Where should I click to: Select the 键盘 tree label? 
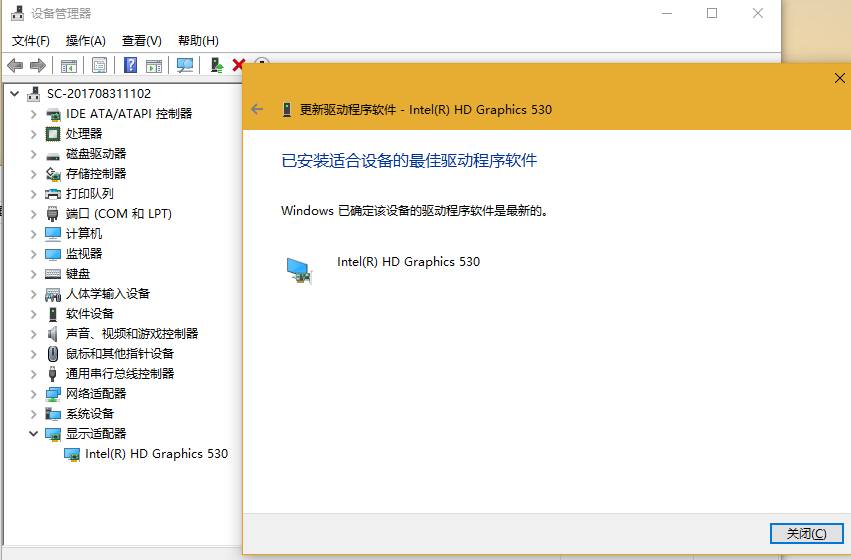coord(78,273)
